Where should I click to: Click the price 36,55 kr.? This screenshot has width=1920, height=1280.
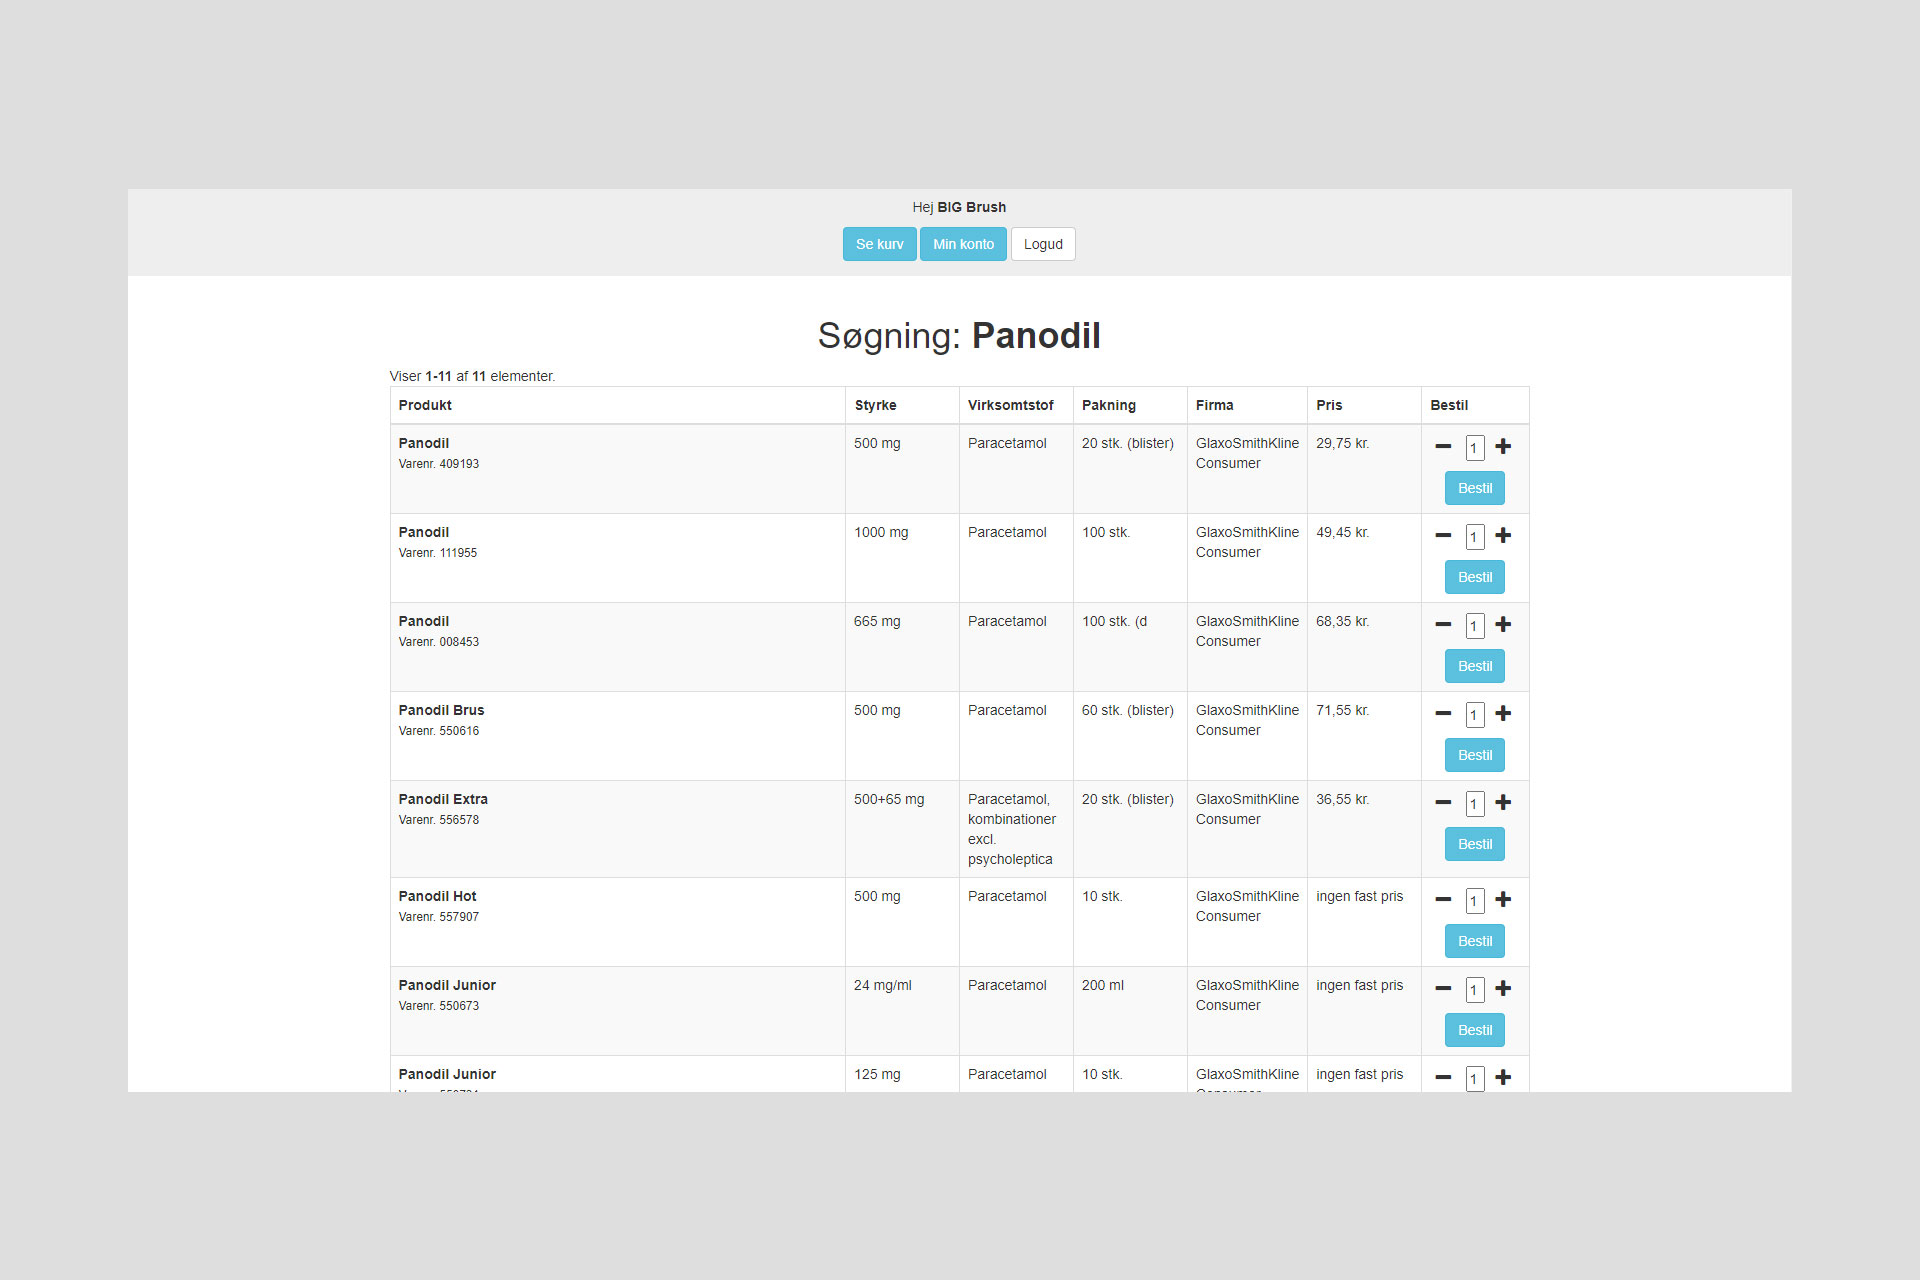1342,799
